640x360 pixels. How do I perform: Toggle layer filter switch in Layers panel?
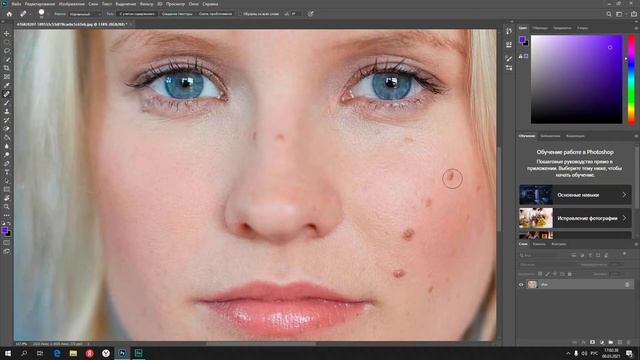click(x=624, y=254)
